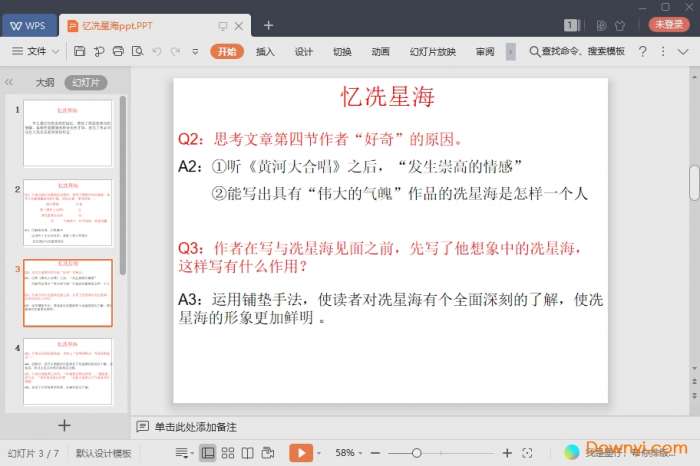Click the 默认设计模板 status text
Viewport: 700px width, 466px height.
coord(104,453)
